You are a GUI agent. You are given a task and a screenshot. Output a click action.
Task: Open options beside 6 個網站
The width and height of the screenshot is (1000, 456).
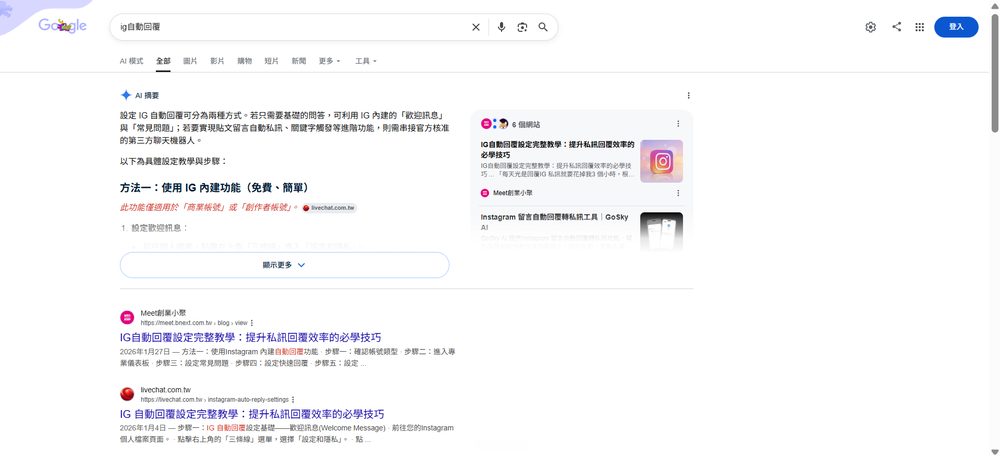pos(678,124)
